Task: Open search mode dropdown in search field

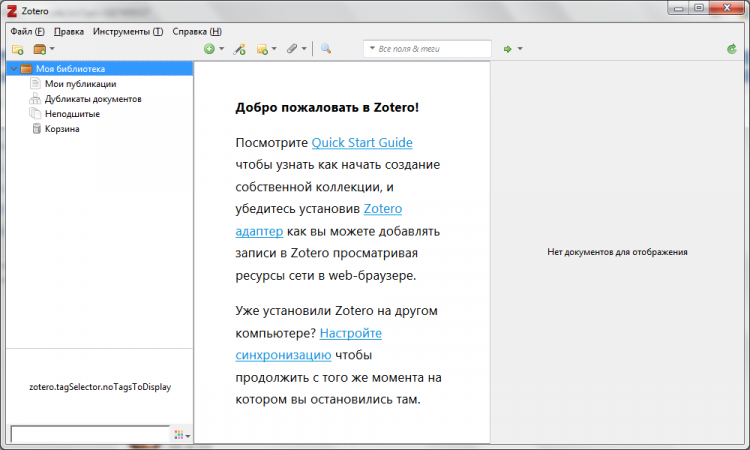Action: [372, 49]
